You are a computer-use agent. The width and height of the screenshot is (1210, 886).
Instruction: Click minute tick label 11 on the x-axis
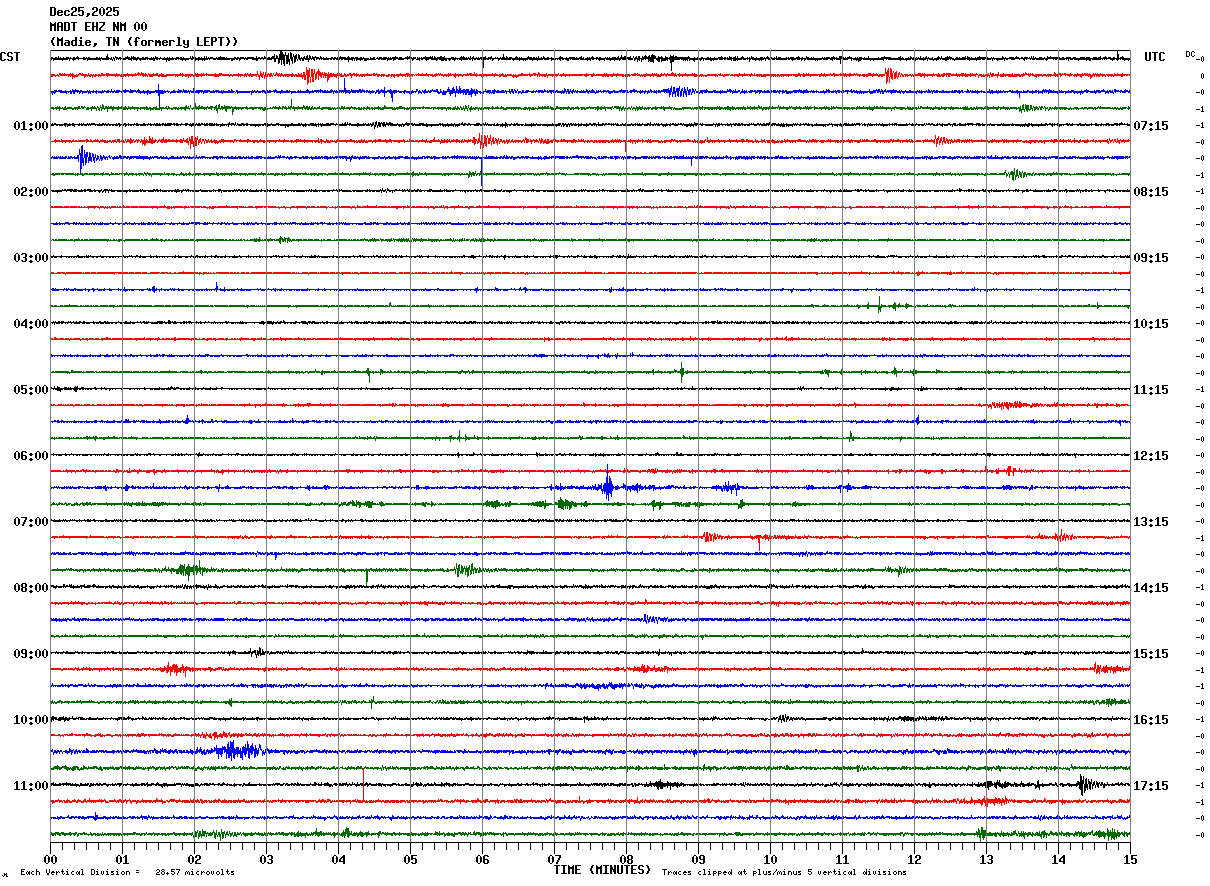click(x=842, y=859)
